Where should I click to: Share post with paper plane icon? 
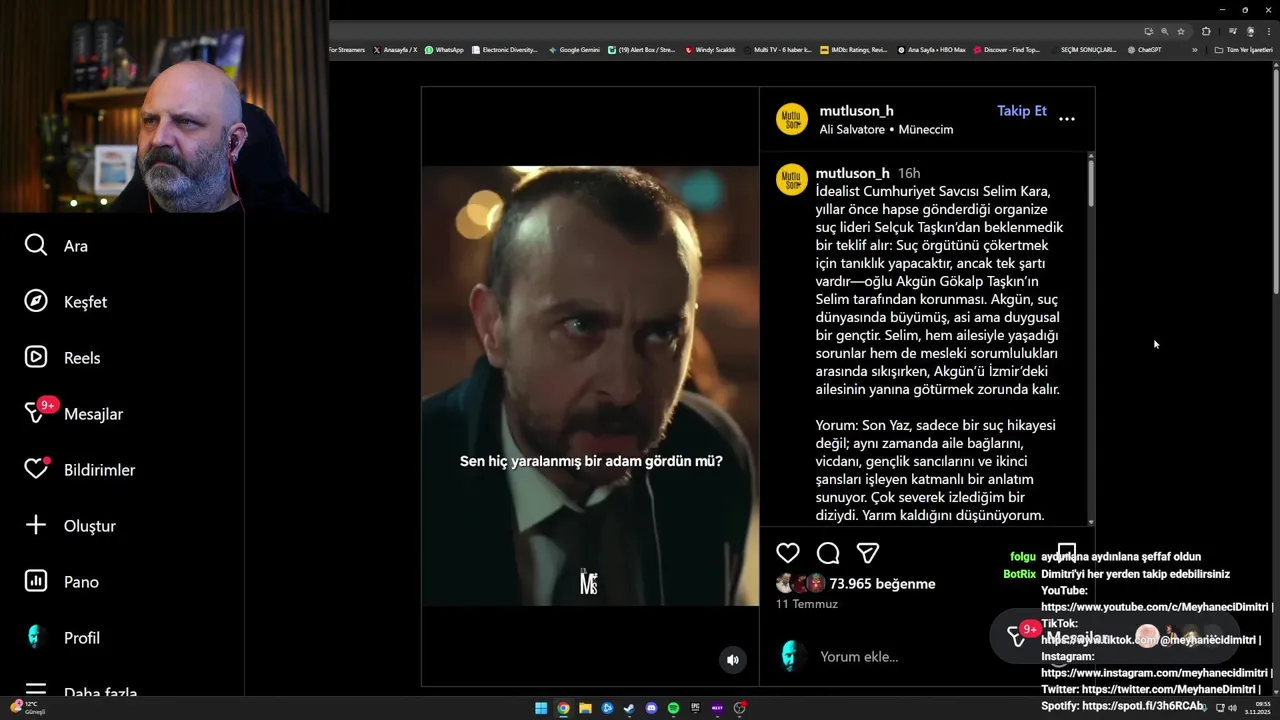[x=868, y=553]
